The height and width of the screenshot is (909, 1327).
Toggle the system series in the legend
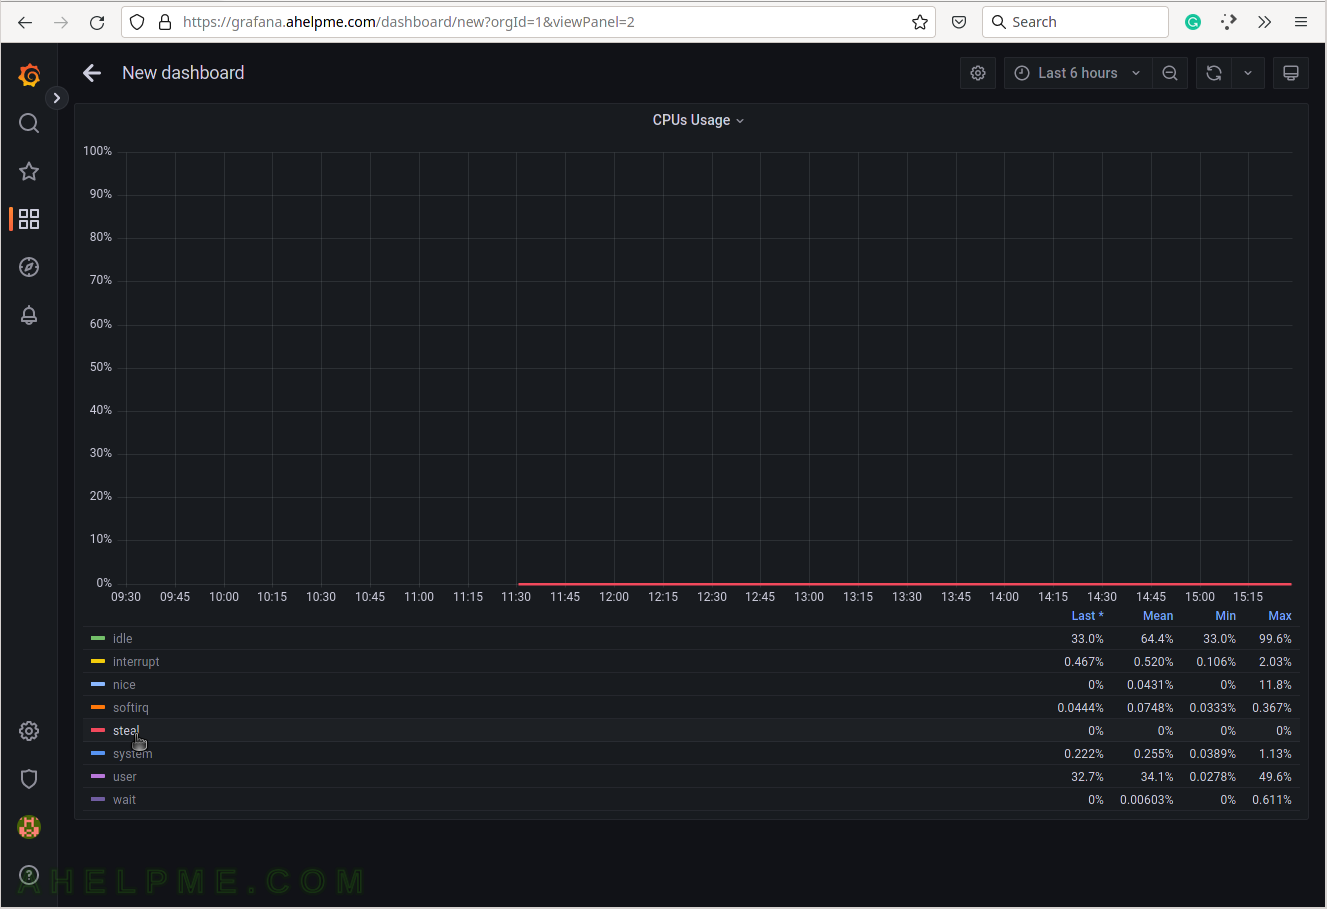click(x=132, y=754)
